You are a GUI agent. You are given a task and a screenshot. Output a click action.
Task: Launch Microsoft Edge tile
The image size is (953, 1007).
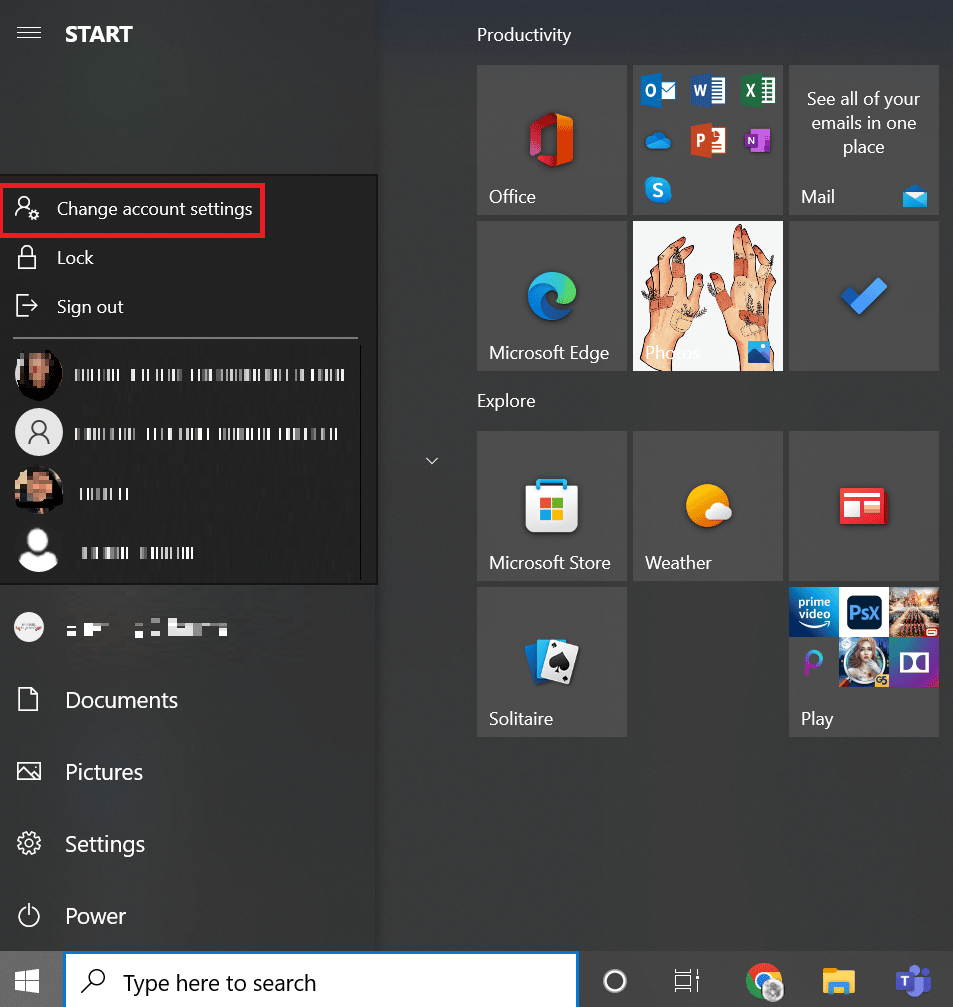[x=552, y=296]
